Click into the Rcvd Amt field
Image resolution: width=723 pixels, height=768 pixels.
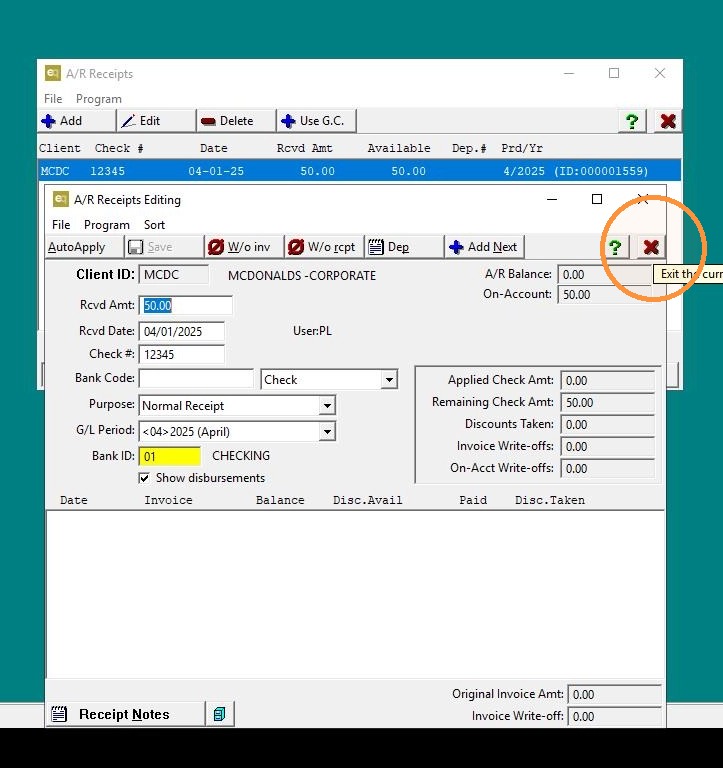(x=186, y=306)
